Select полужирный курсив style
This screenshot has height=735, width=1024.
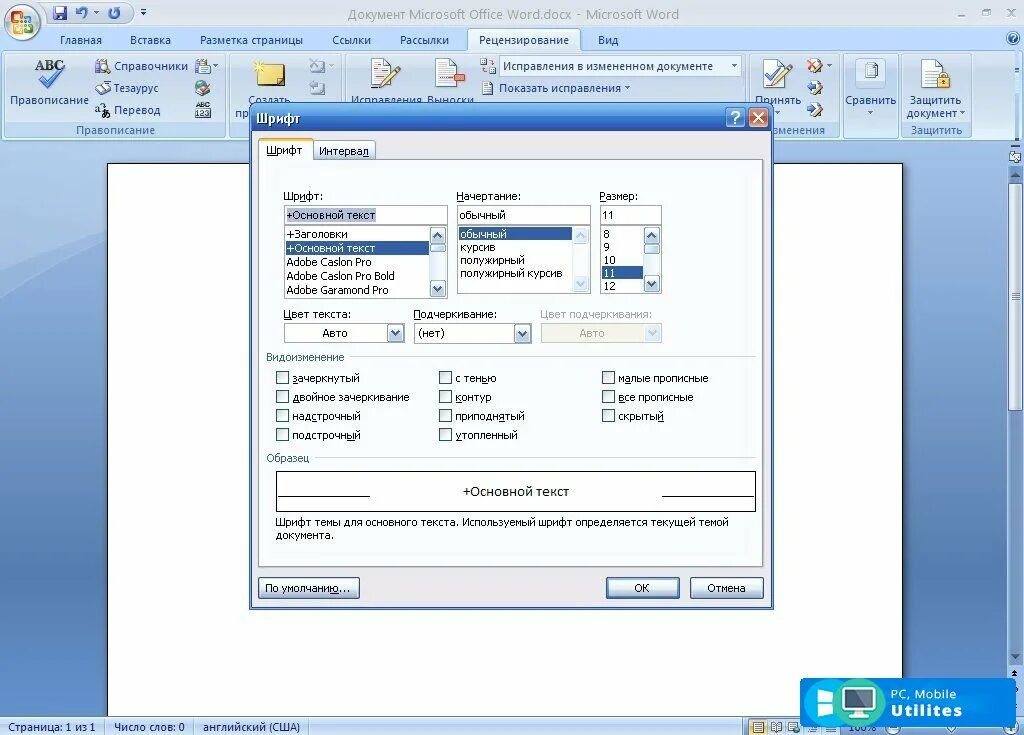tap(515, 274)
